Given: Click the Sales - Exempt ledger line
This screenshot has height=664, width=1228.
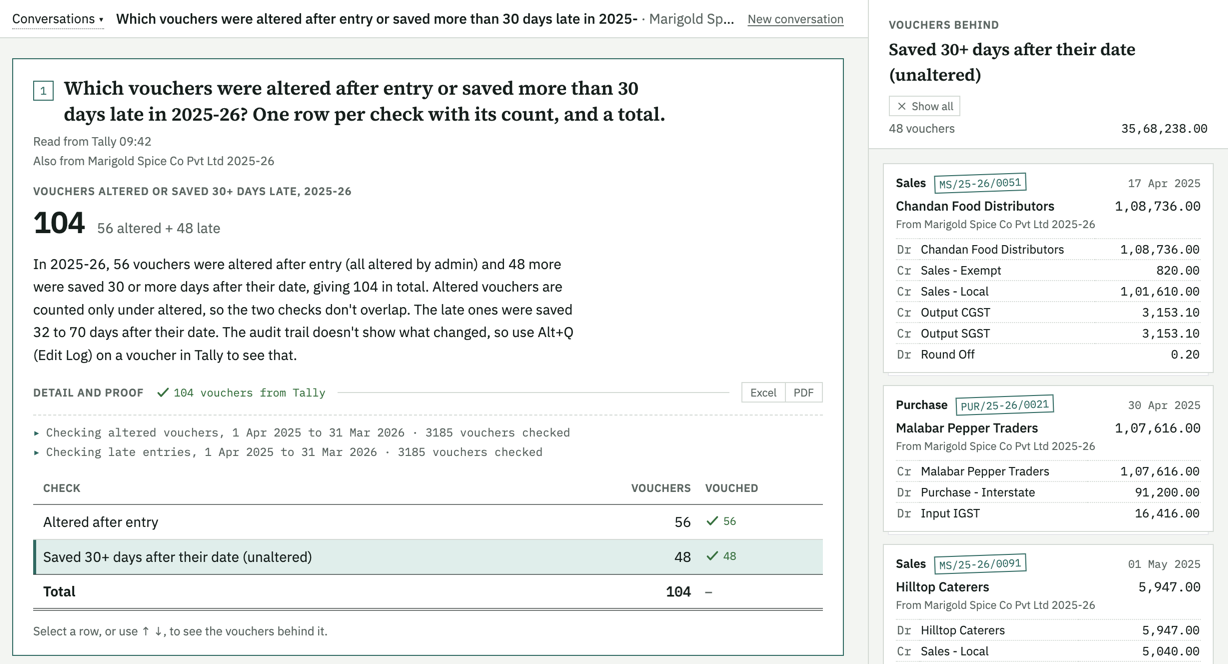Looking at the screenshot, I should [1047, 270].
